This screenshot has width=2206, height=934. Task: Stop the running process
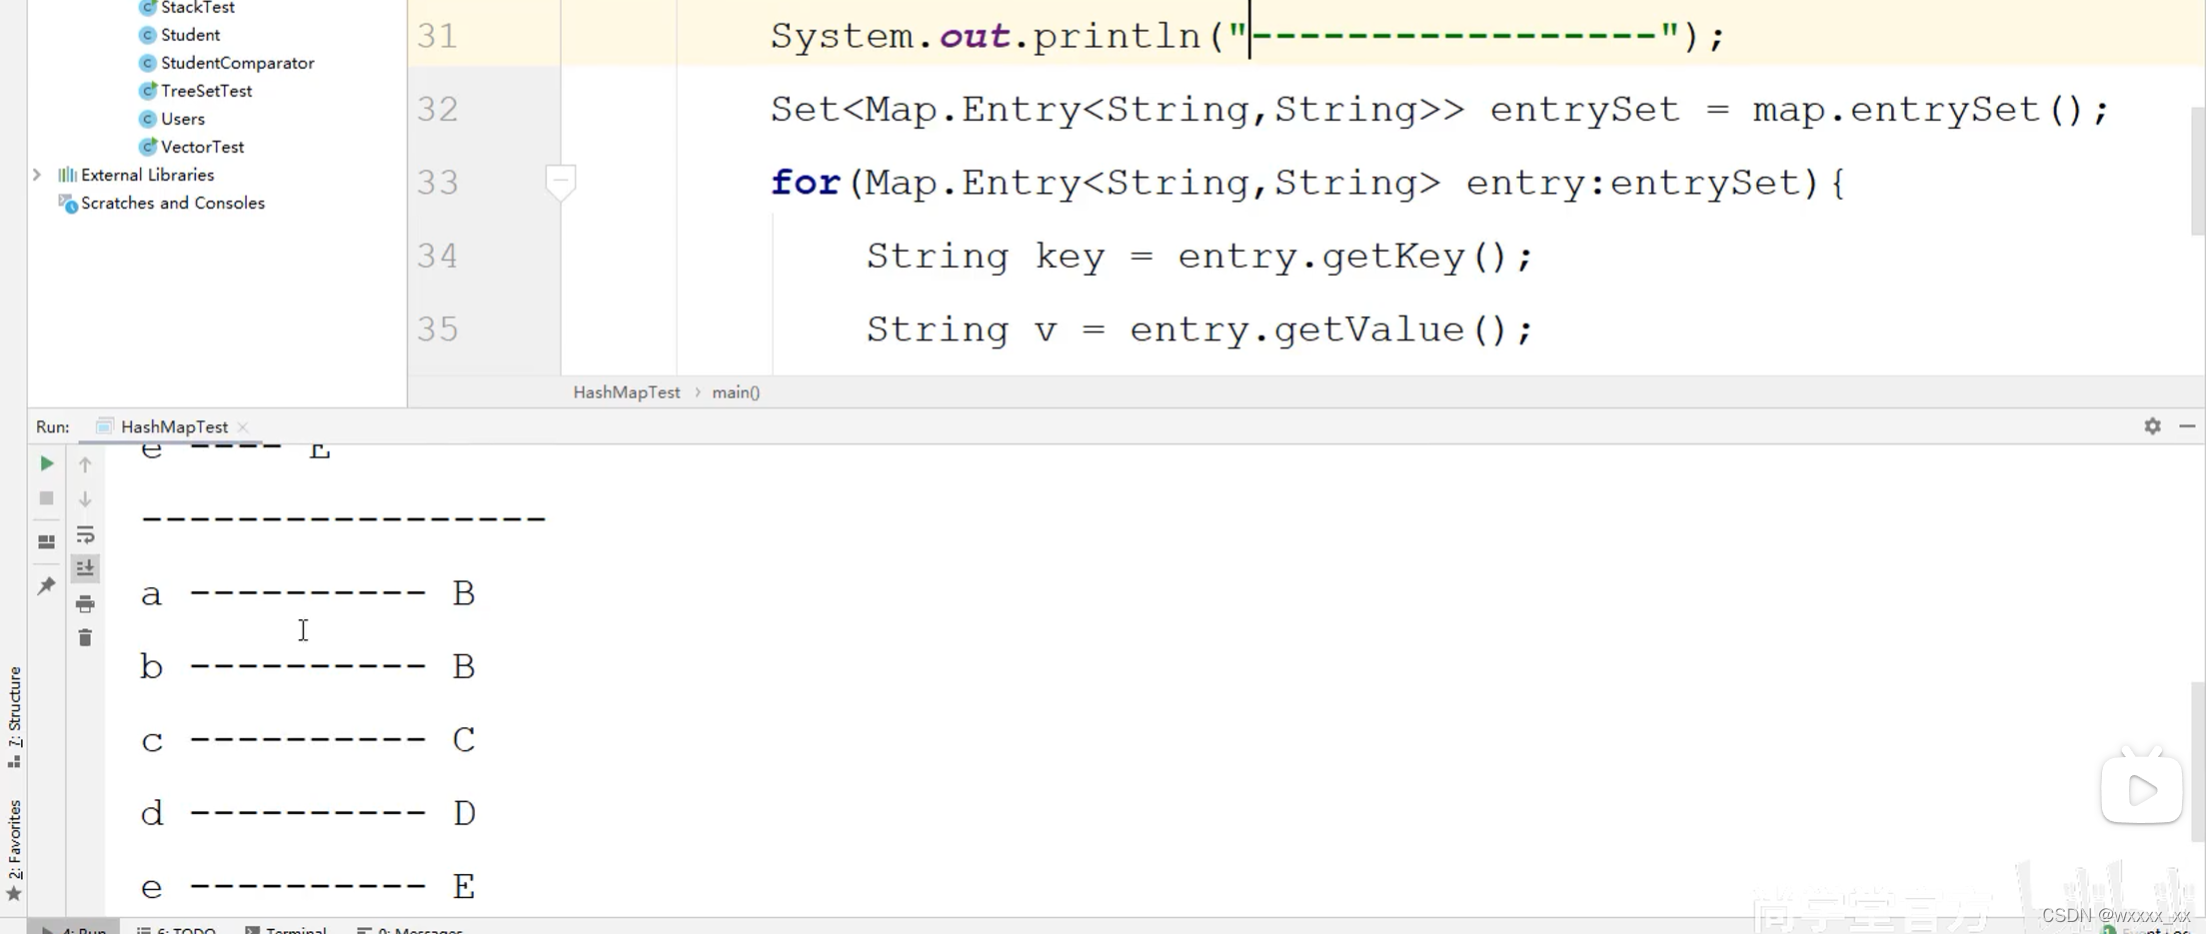pyautogui.click(x=46, y=498)
